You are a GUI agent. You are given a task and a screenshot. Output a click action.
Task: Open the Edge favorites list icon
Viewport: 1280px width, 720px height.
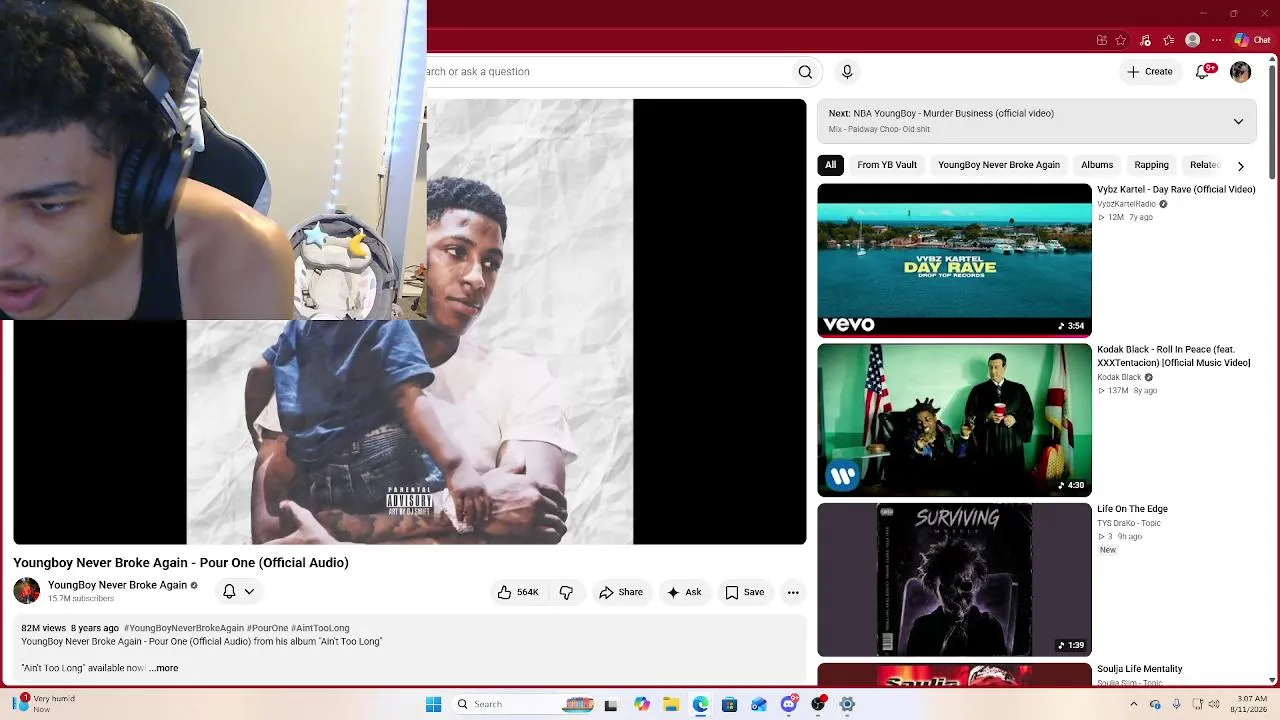point(1169,40)
